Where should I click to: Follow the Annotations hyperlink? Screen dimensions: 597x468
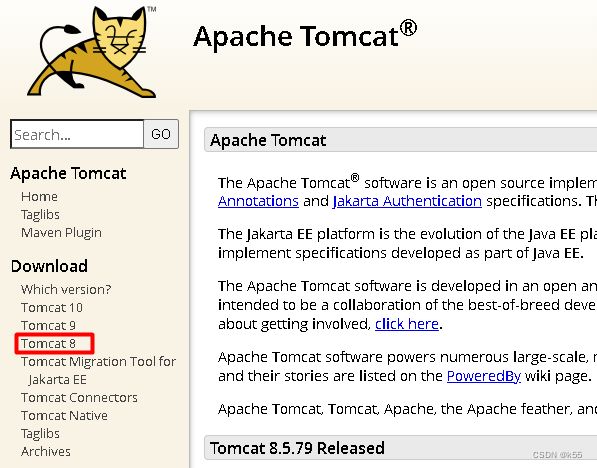(x=258, y=201)
